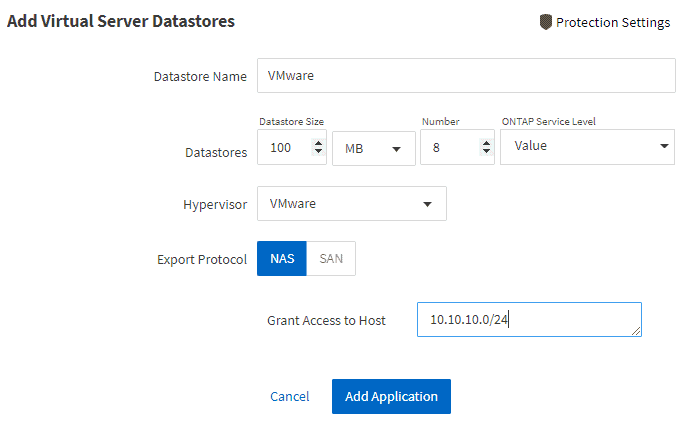Click the Number of datastores field
Image resolution: width=687 pixels, height=422 pixels.
click(x=448, y=147)
